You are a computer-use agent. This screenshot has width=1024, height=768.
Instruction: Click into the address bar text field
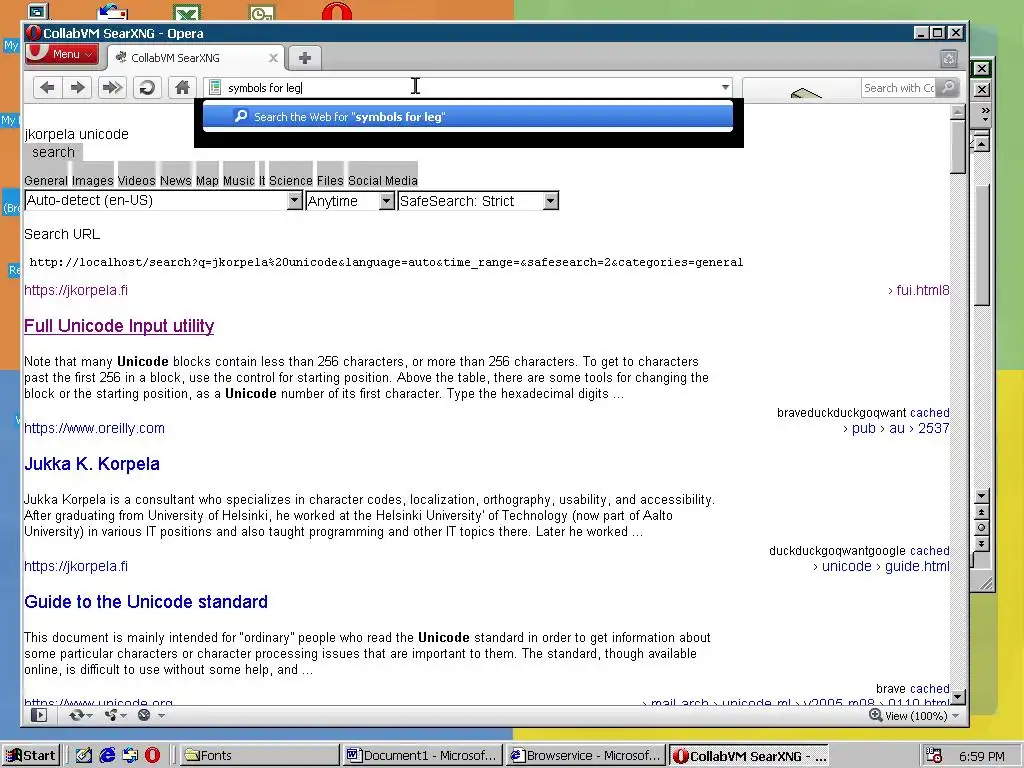click(470, 88)
